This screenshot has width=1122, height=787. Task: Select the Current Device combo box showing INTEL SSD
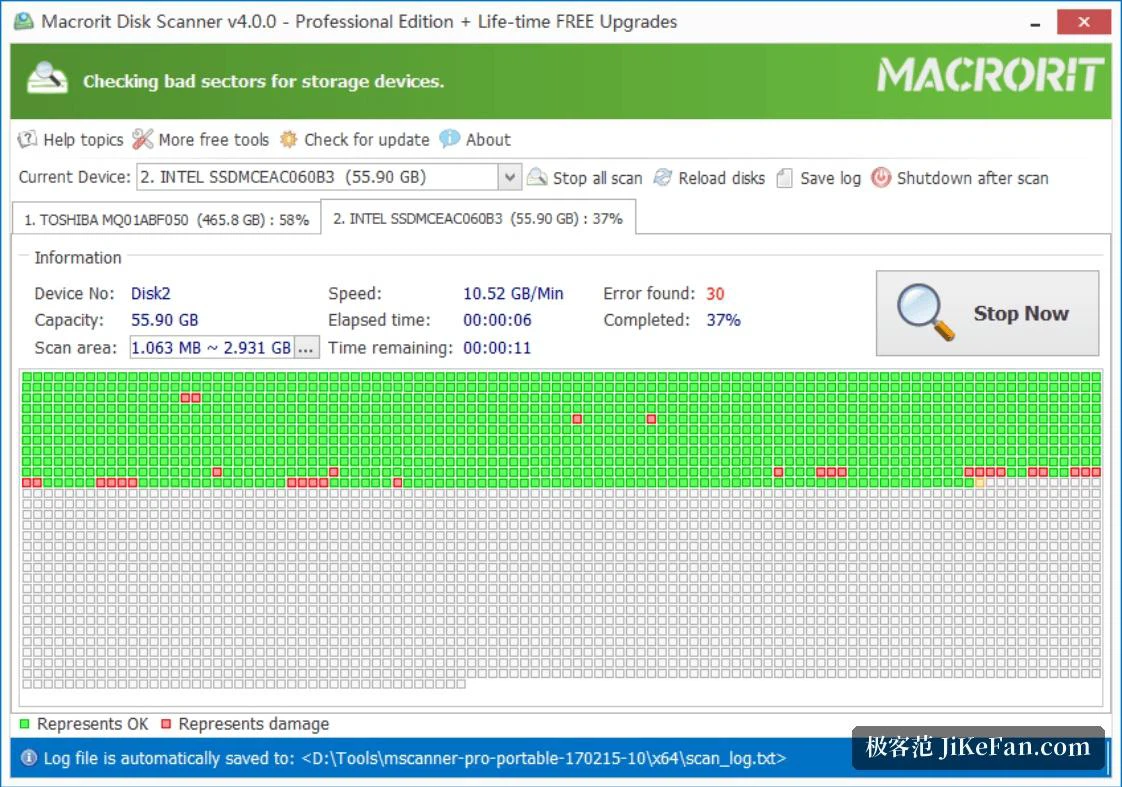[328, 177]
